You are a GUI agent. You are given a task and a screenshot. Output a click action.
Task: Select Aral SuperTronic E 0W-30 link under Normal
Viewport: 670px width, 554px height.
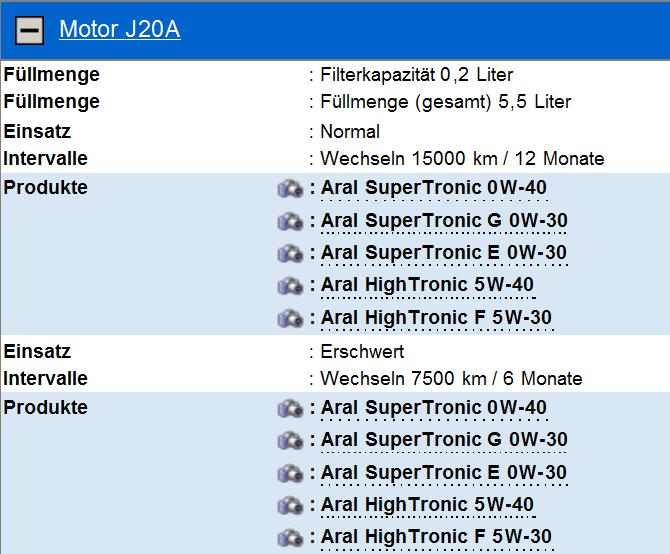pos(443,253)
